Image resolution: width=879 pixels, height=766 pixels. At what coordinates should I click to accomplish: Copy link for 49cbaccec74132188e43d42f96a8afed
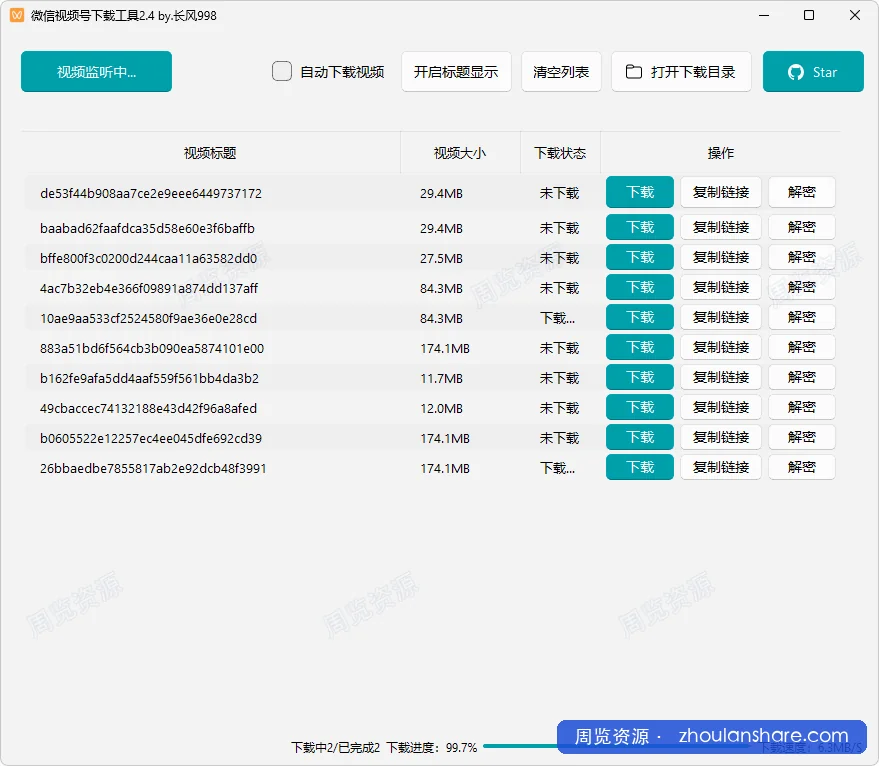[x=721, y=407]
